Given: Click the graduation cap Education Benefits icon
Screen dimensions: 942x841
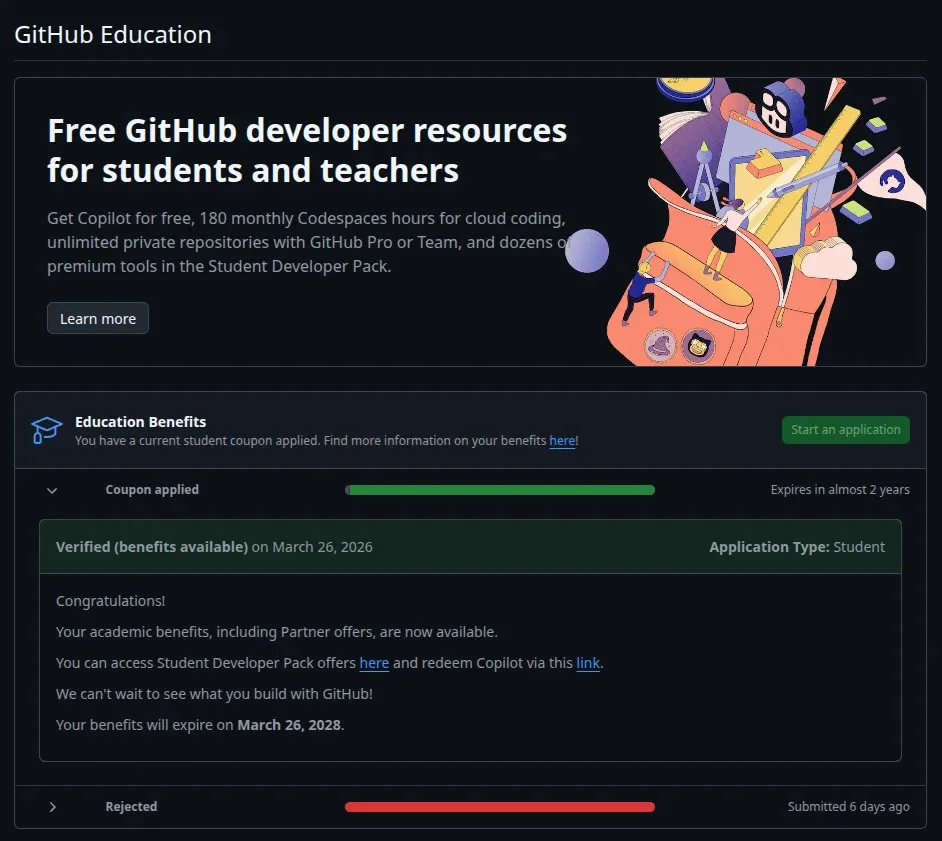Looking at the screenshot, I should point(44,429).
